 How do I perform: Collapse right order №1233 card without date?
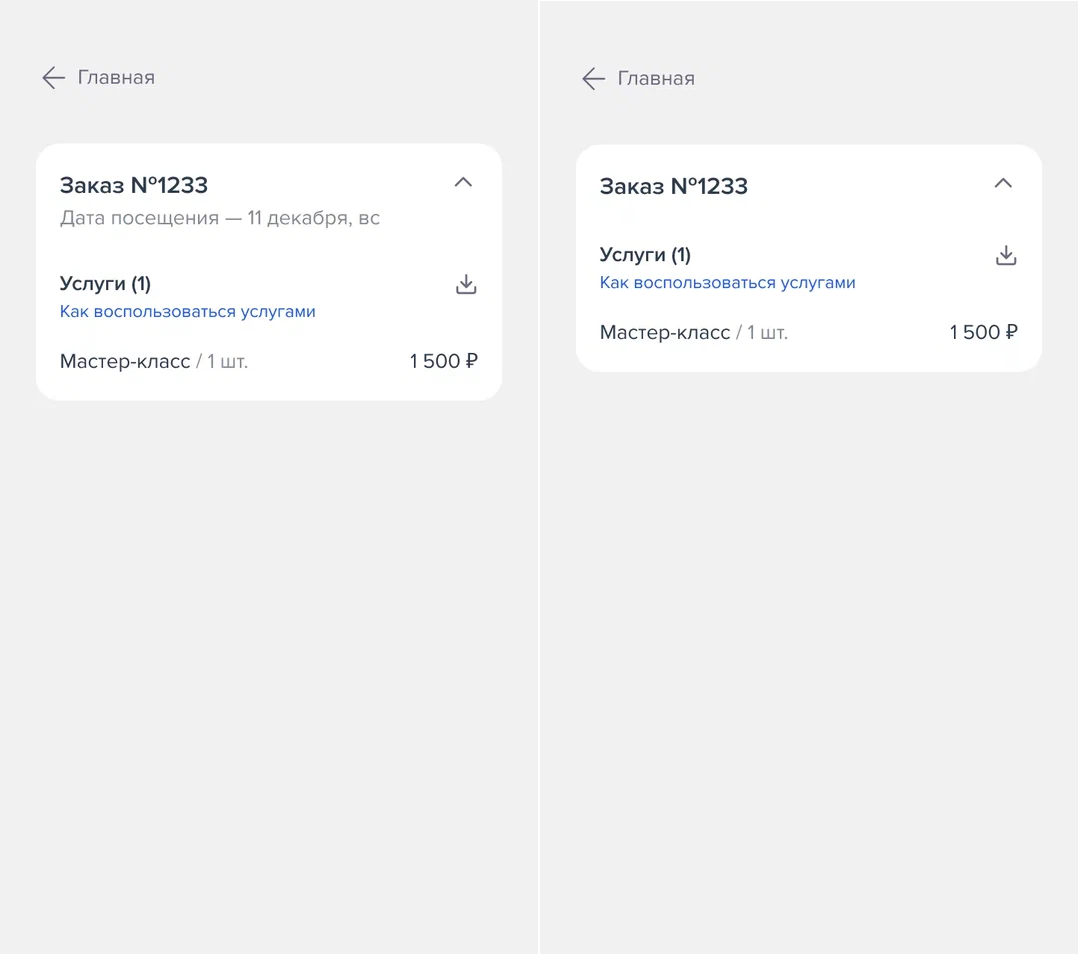pos(1003,183)
